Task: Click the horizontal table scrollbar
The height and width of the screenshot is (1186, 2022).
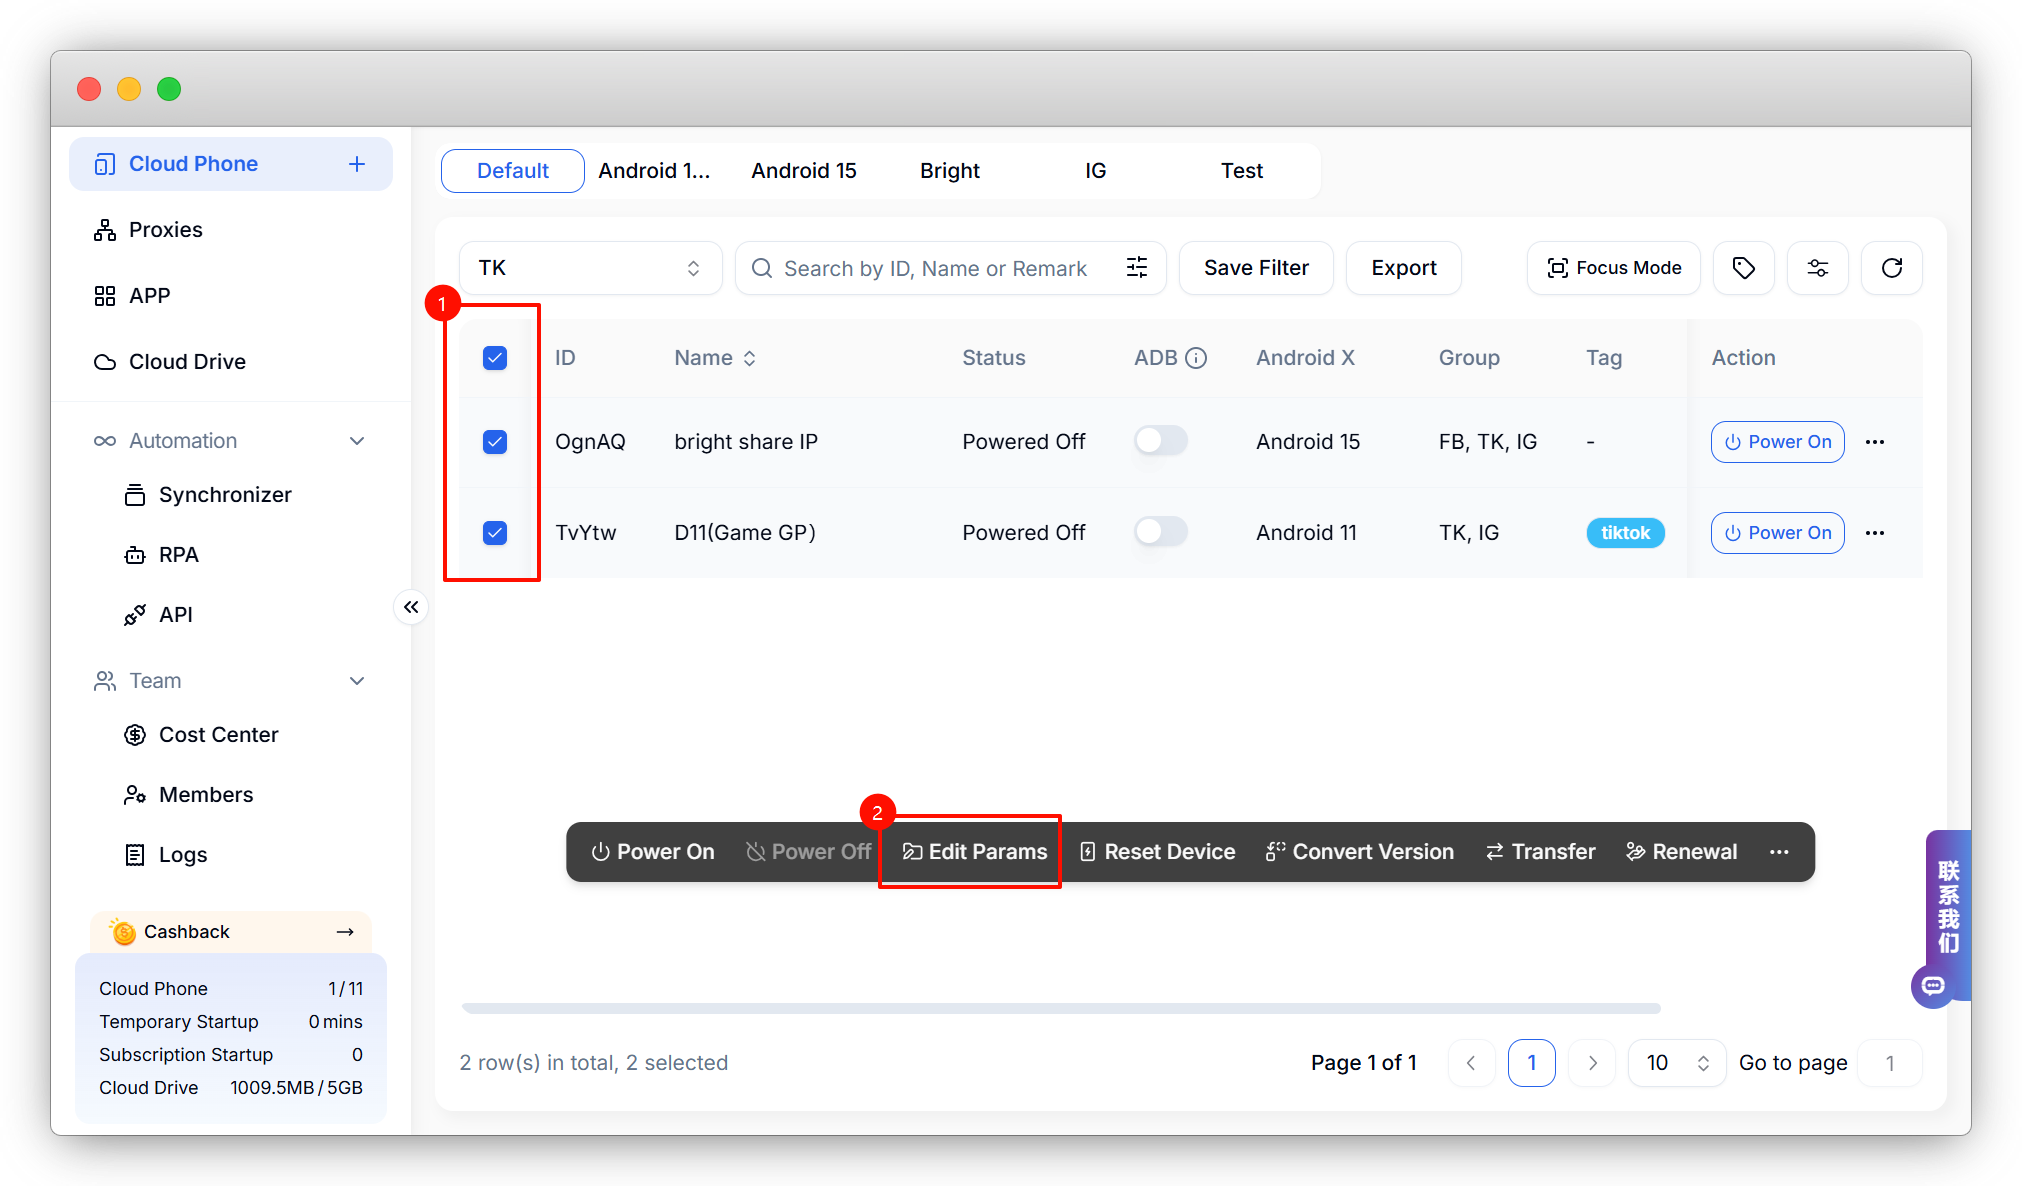Action: [1060, 1008]
